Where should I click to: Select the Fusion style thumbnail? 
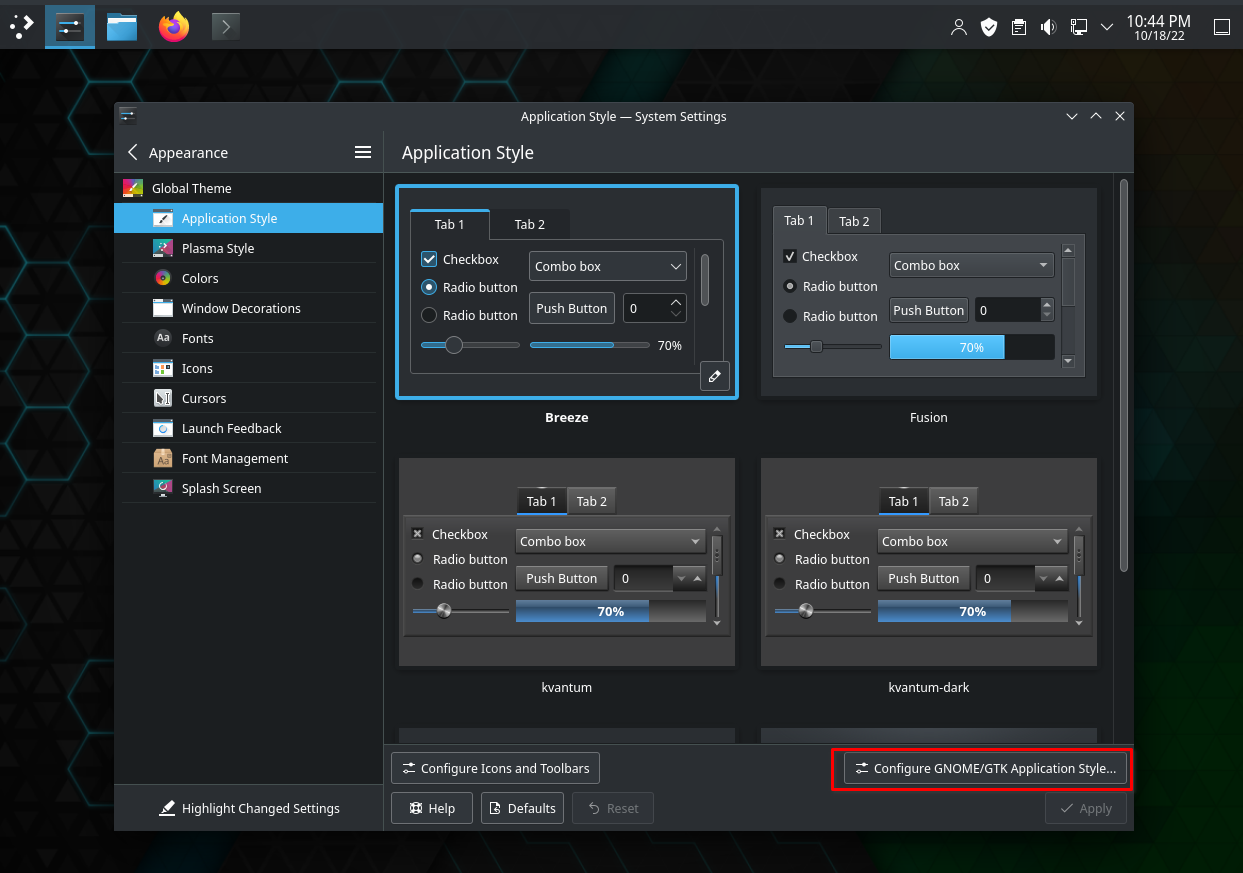[929, 292]
